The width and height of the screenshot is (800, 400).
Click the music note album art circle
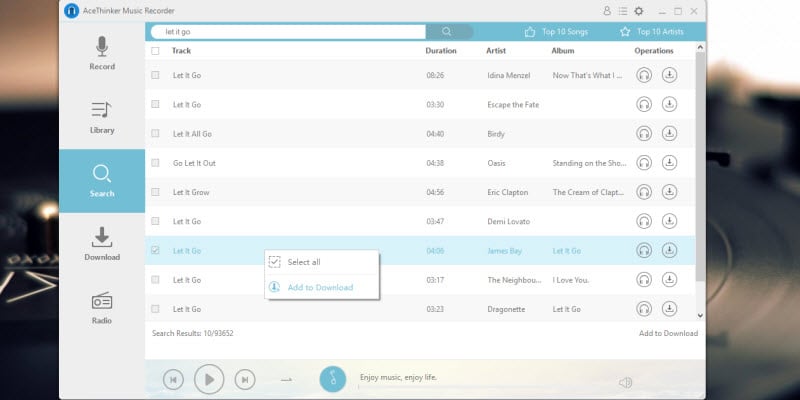pos(333,380)
